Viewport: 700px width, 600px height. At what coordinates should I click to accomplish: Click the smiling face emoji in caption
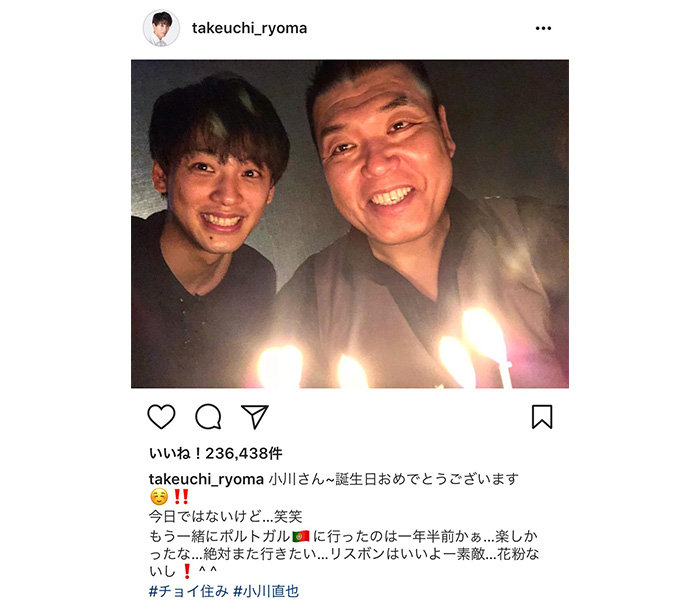(x=158, y=497)
